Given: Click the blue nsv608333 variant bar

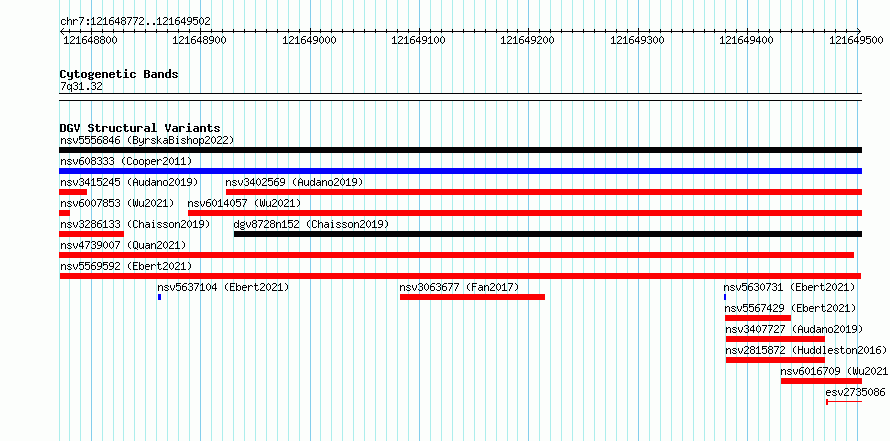Looking at the screenshot, I should [460, 171].
